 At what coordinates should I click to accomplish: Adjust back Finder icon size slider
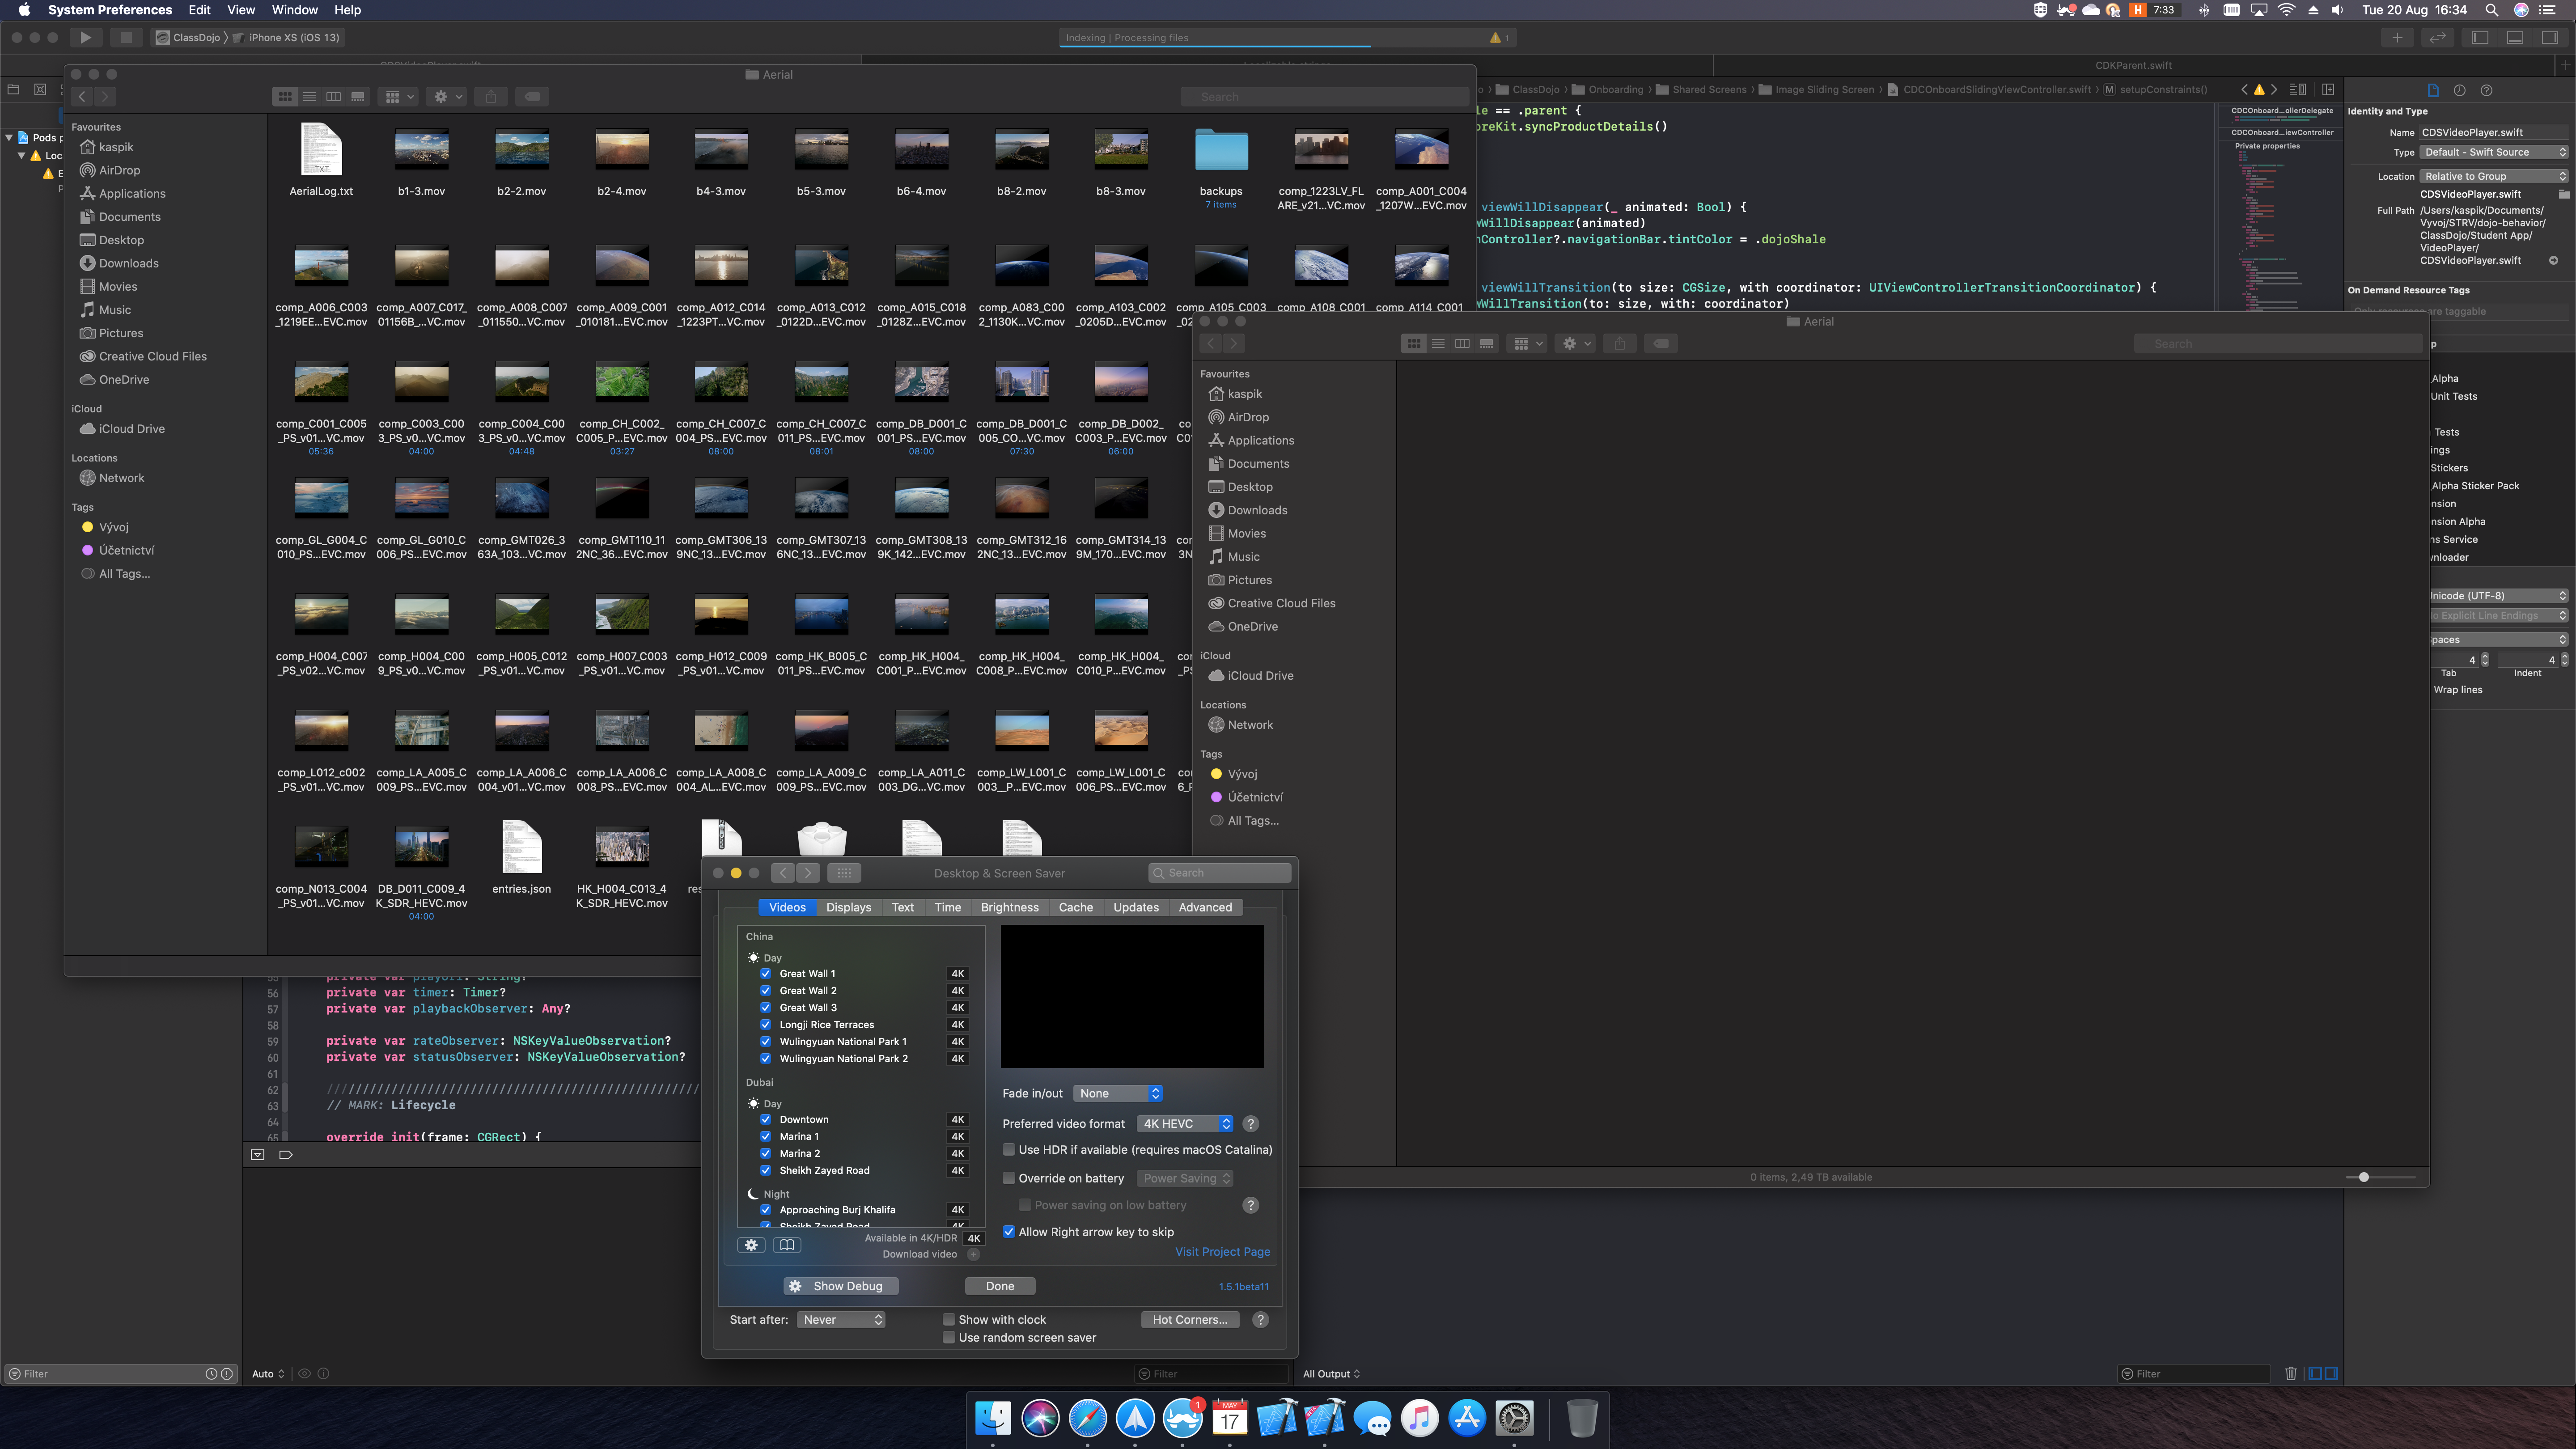tap(2380, 1177)
